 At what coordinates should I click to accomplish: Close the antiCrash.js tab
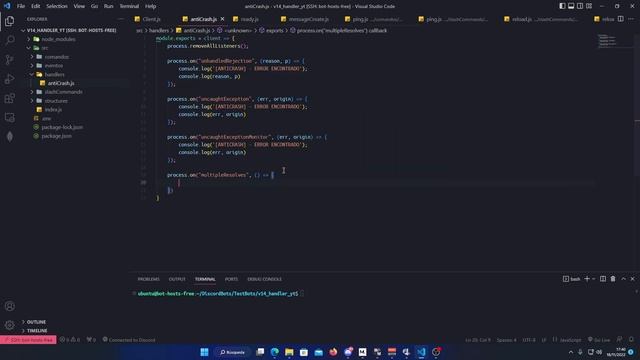click(x=222, y=19)
